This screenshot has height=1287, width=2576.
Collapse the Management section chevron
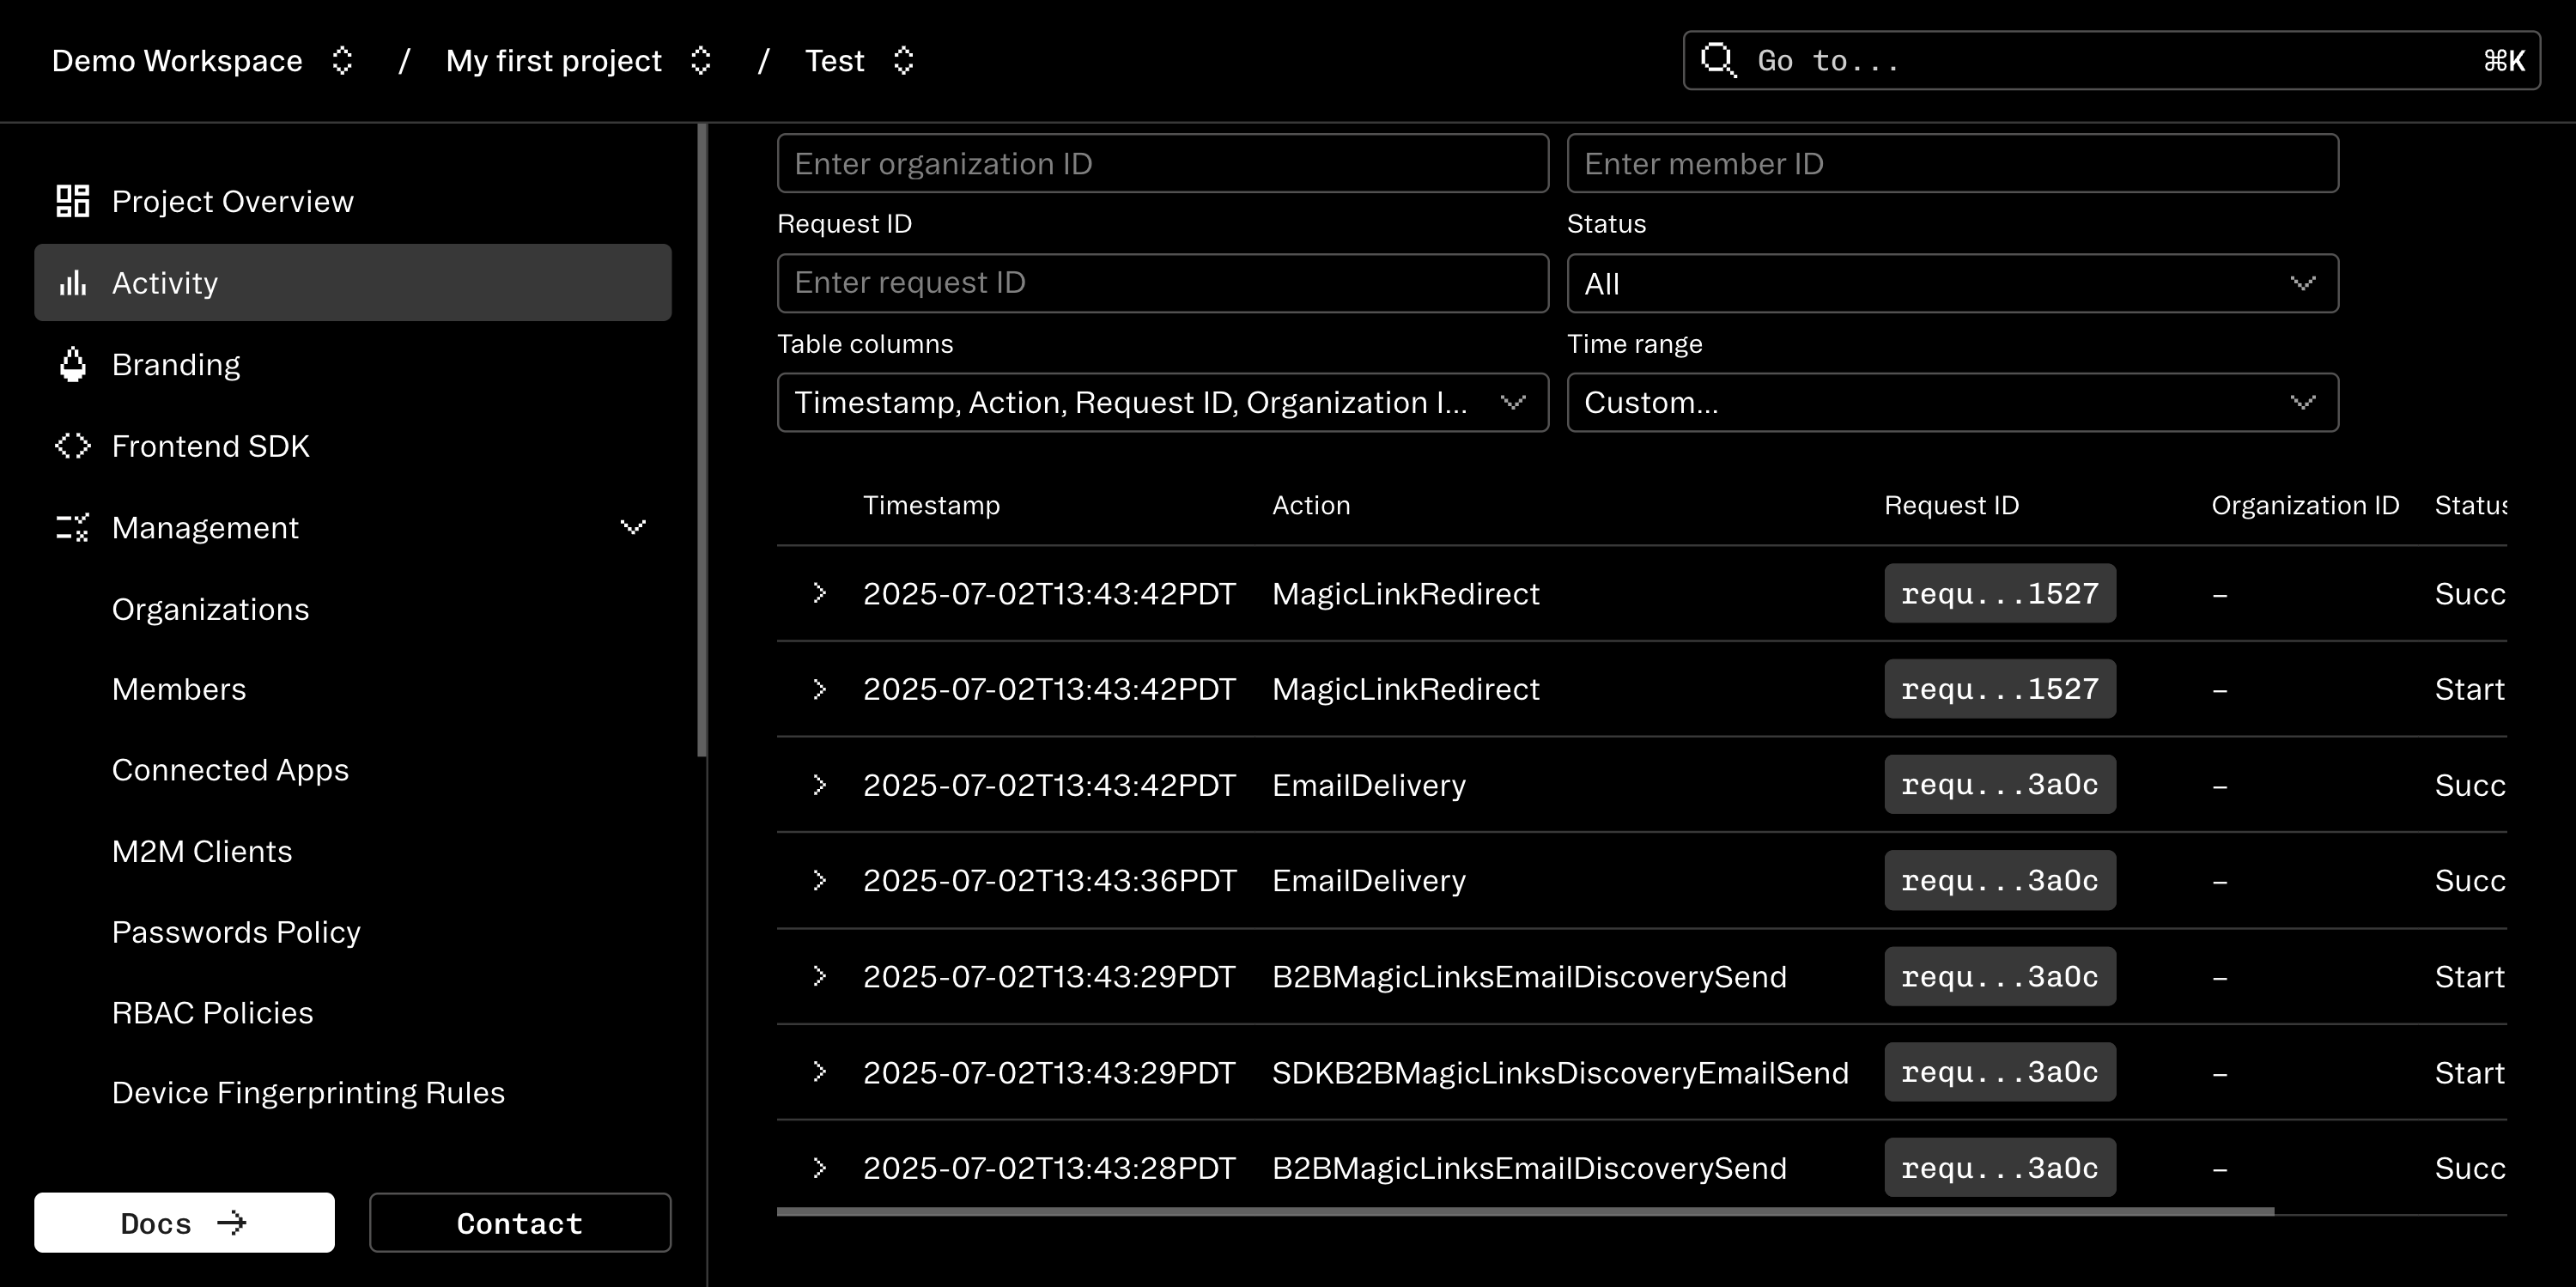point(633,526)
